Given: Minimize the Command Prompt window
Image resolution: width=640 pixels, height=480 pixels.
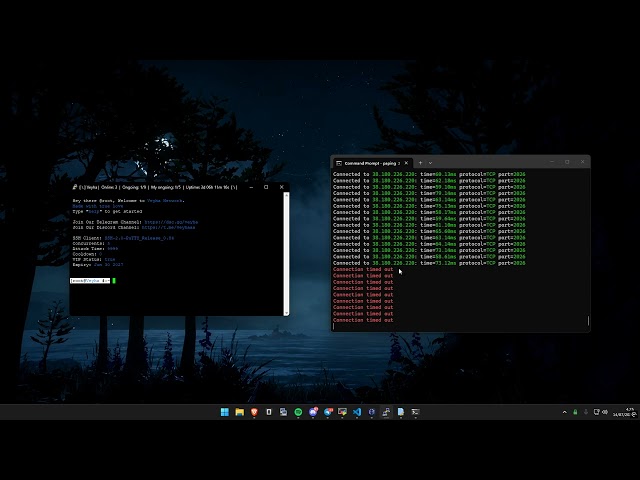Looking at the screenshot, I should [552, 162].
